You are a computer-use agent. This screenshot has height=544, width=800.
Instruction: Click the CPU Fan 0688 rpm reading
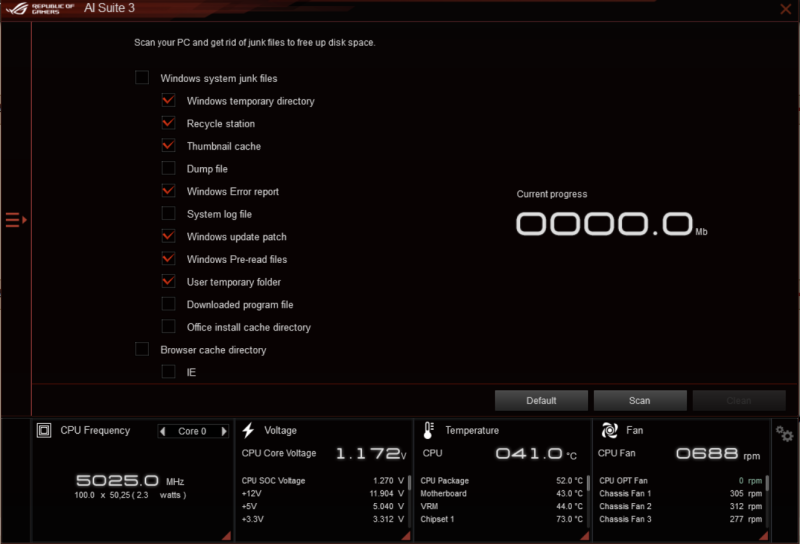(x=718, y=453)
